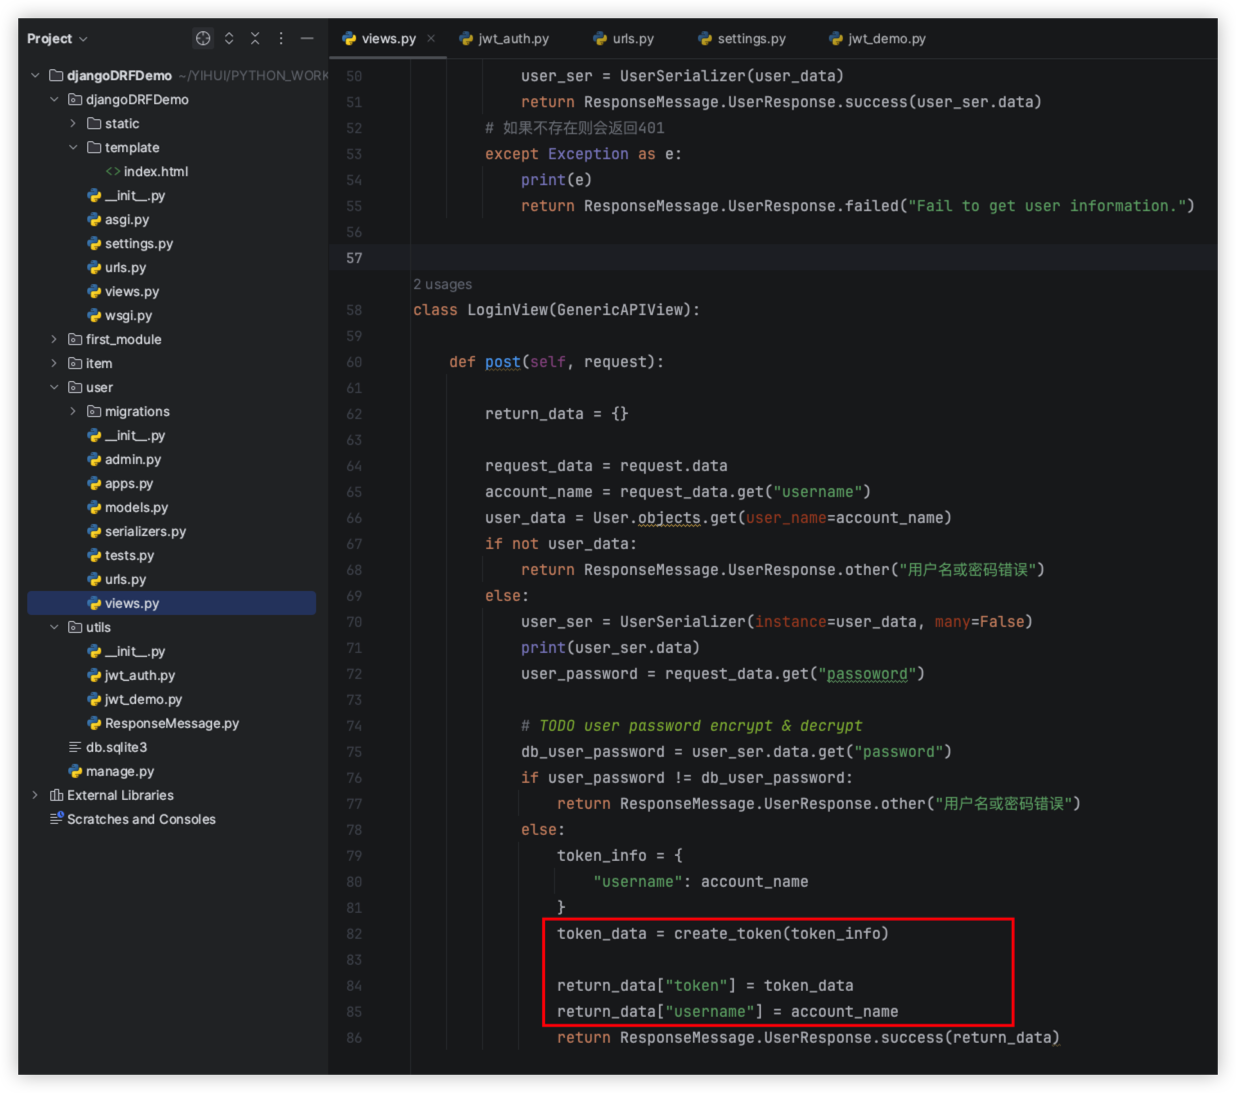
Task: Click the Collapse All icon in Project panel
Action: click(255, 38)
